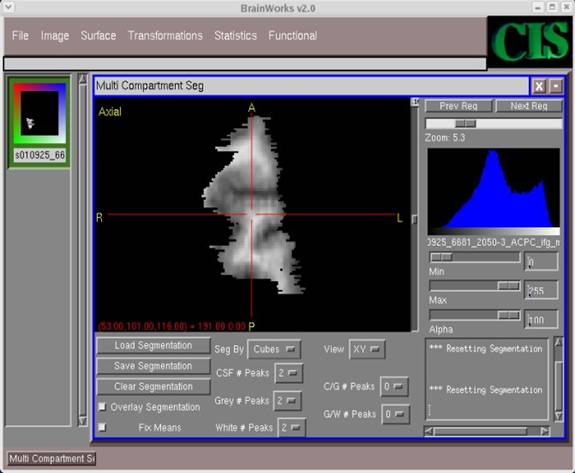Toggle the Fix Means checkbox
Image resolution: width=575 pixels, height=473 pixels.
coord(102,427)
